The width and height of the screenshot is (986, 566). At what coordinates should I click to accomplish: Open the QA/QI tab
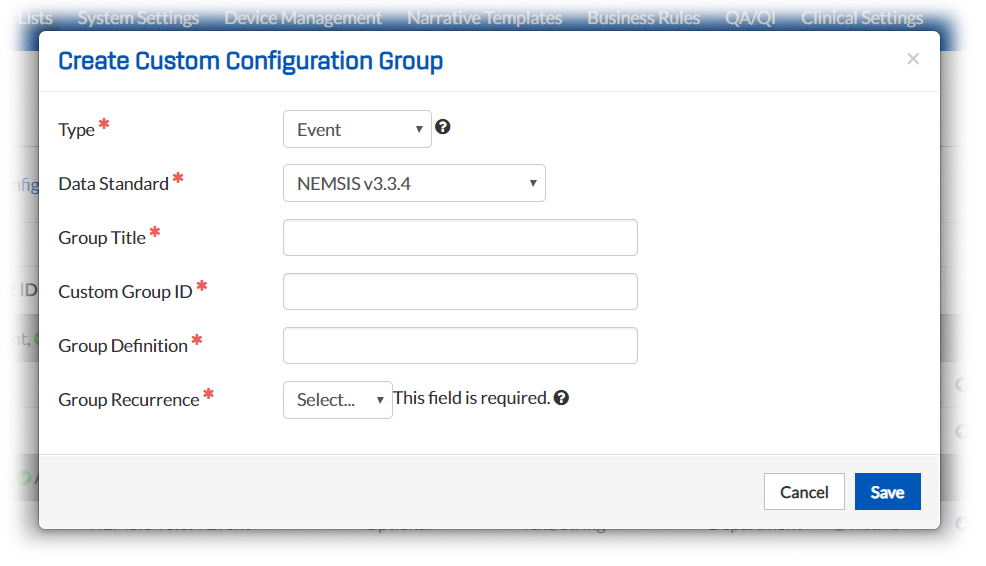tap(750, 18)
